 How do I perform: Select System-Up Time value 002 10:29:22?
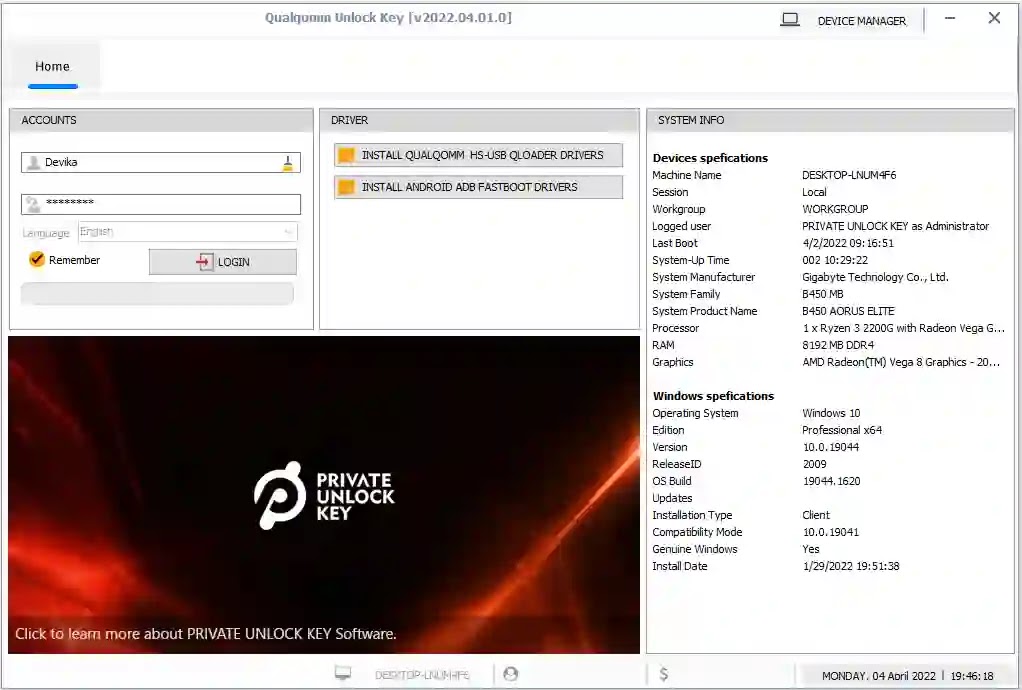point(835,260)
